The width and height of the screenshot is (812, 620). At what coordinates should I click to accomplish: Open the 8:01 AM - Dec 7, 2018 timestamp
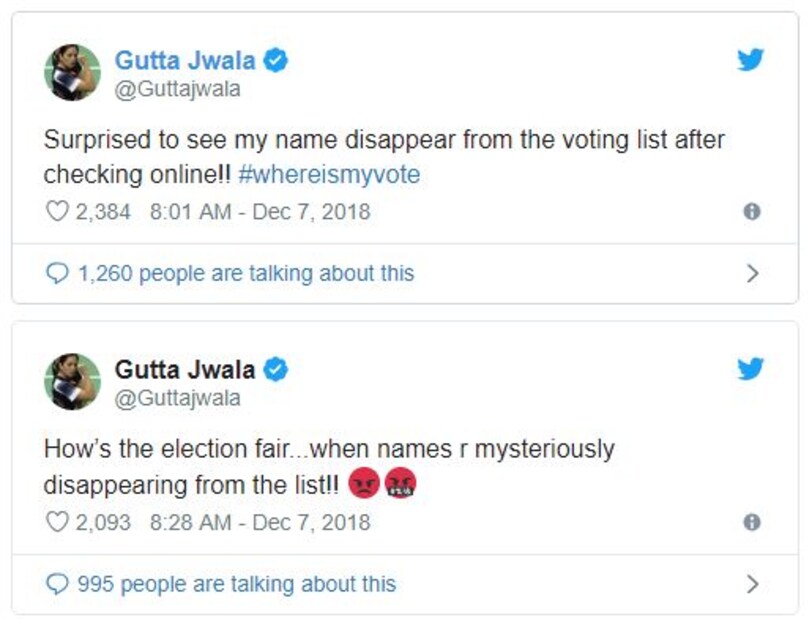click(260, 212)
